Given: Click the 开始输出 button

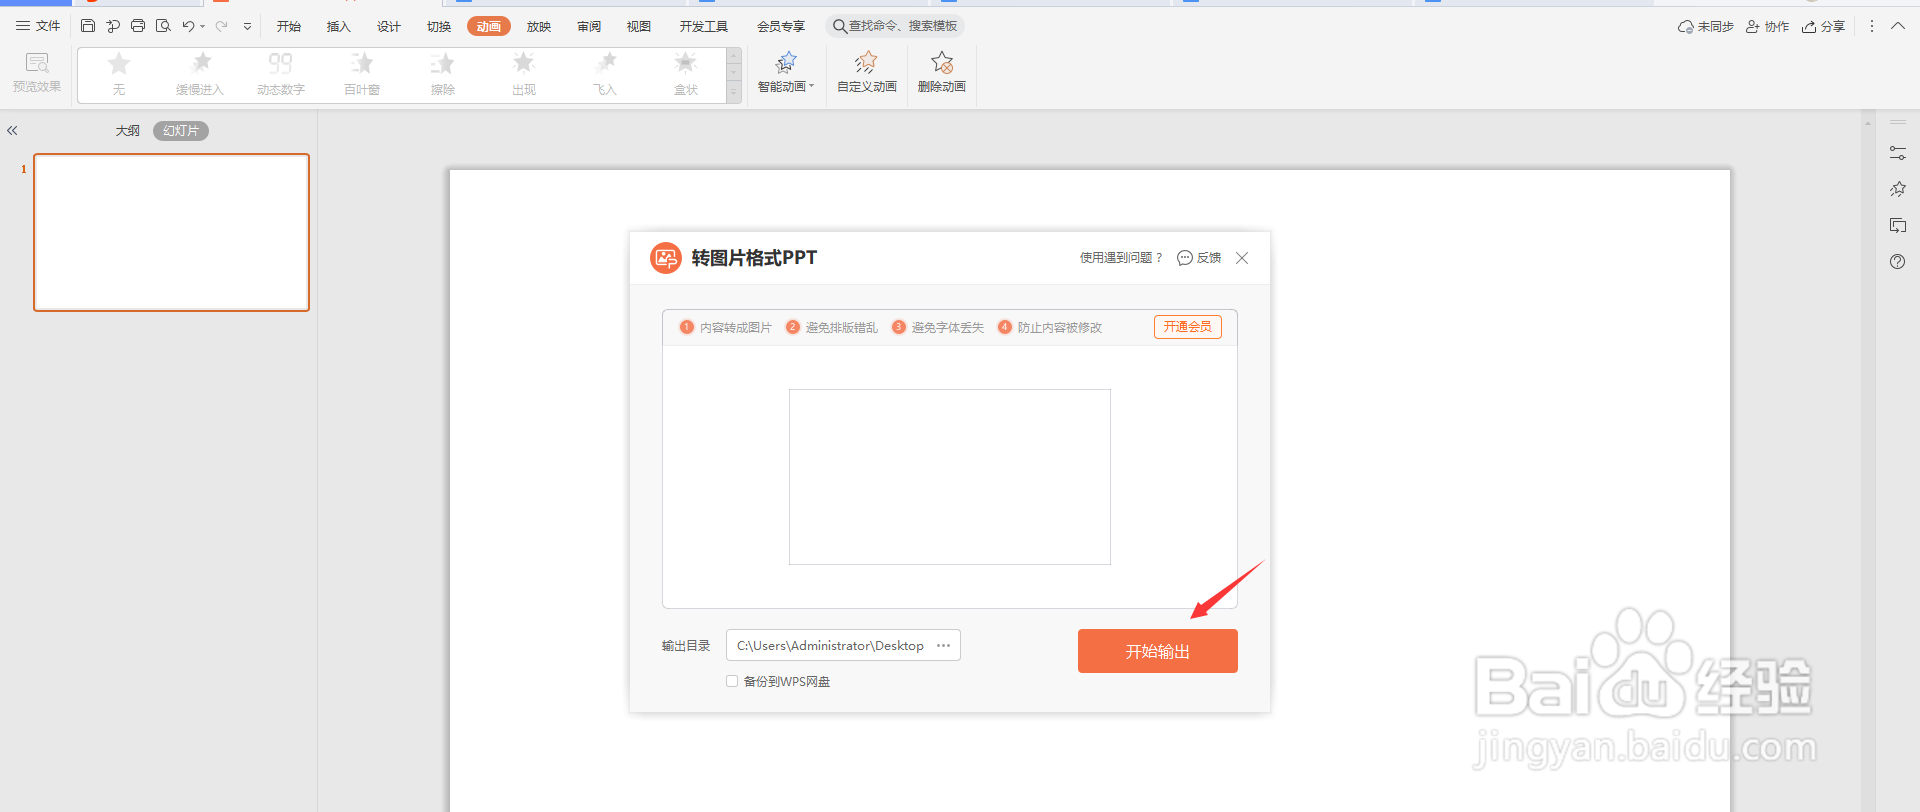Looking at the screenshot, I should [1158, 651].
